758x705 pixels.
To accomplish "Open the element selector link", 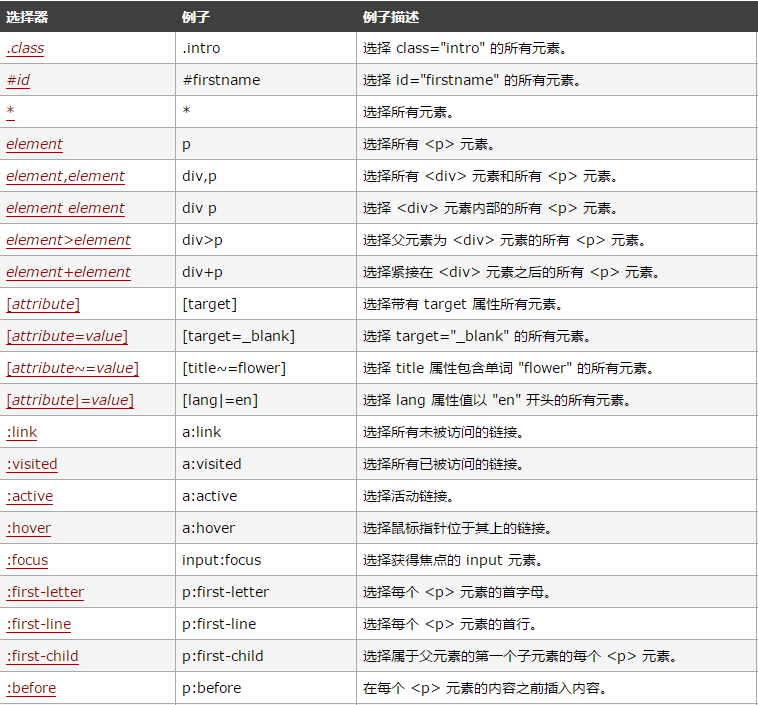I will 34,144.
